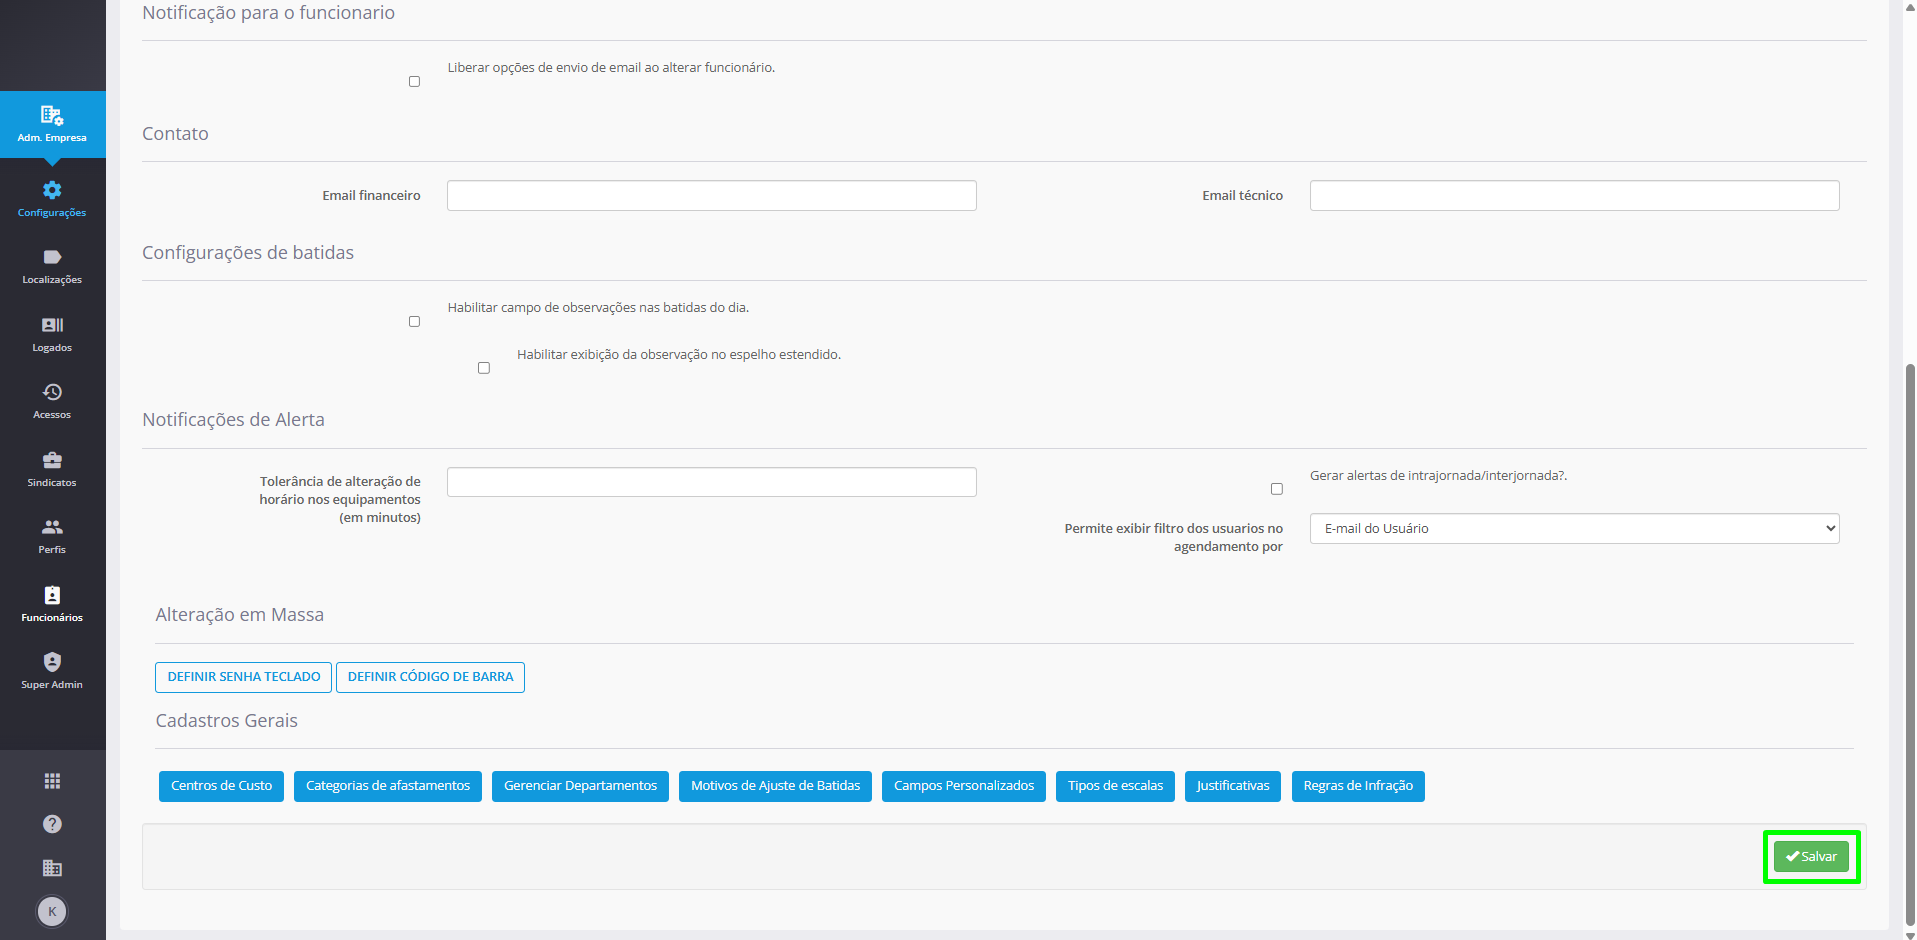Open the apps grid icon
Viewport: 1917px width, 940px height.
(52, 781)
